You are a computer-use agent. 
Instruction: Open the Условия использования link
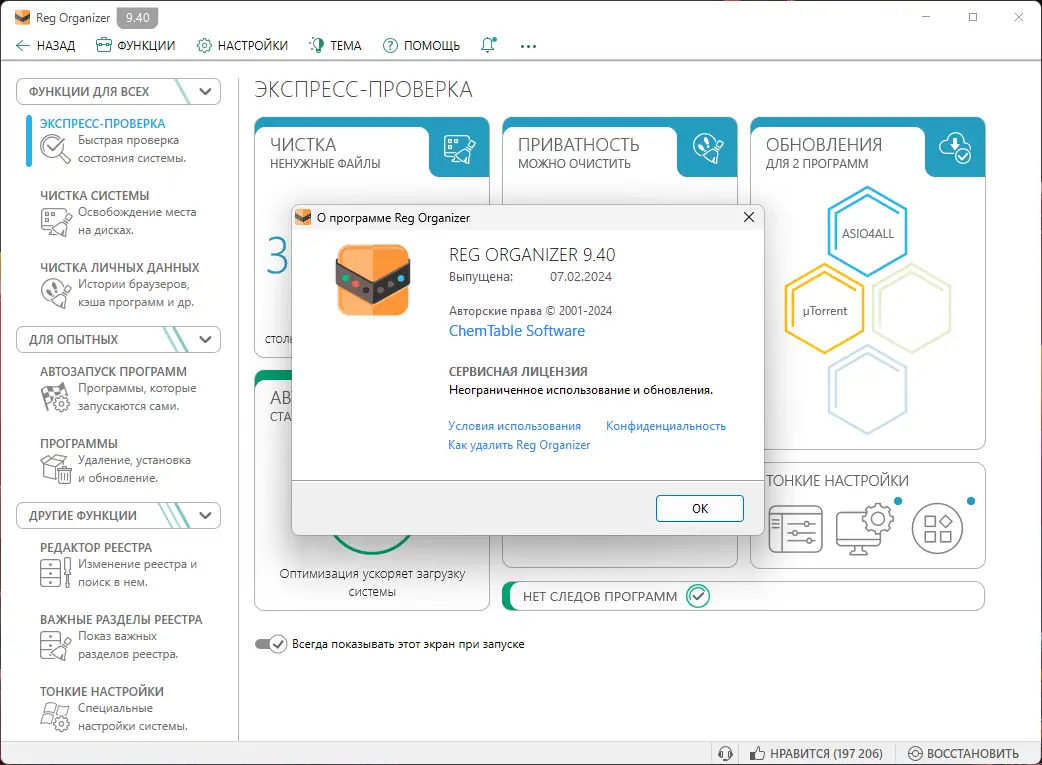point(514,426)
